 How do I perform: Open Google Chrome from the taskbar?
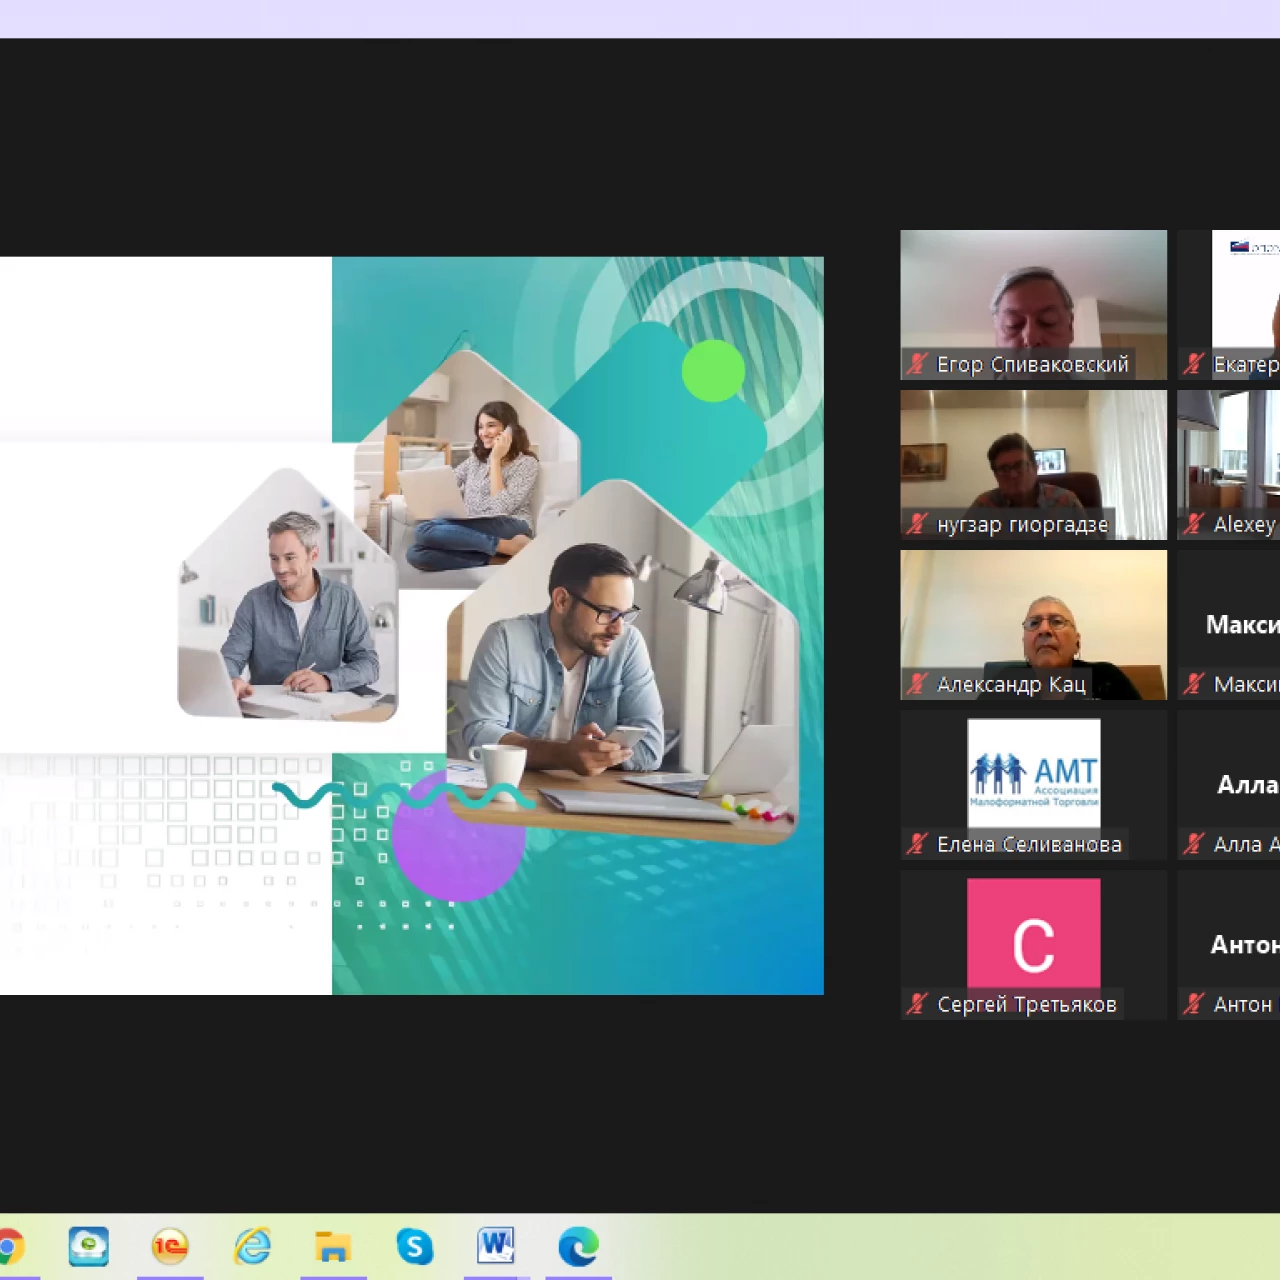(x=9, y=1247)
